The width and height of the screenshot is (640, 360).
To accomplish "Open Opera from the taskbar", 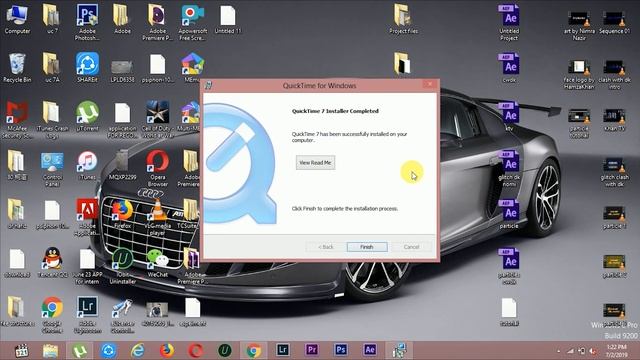I will point(196,351).
